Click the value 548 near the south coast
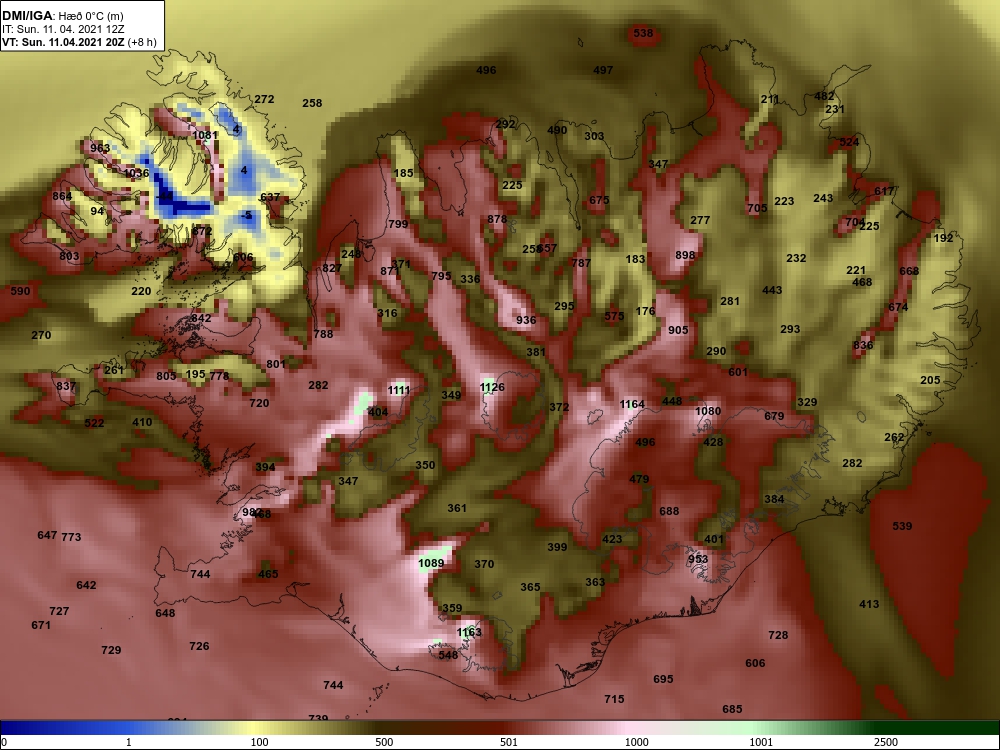 coord(448,655)
